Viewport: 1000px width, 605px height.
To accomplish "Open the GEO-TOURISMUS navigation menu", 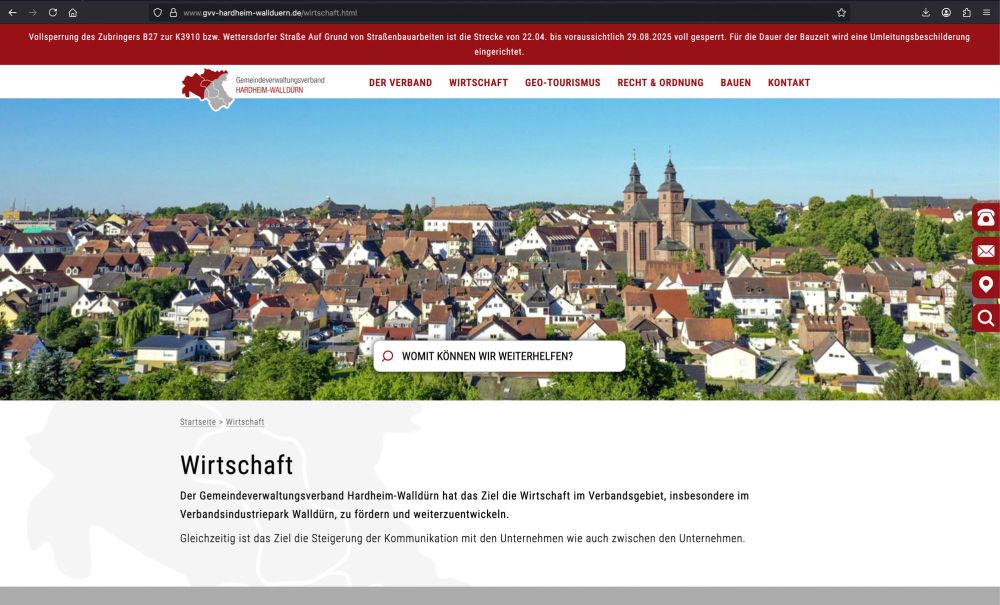I will pos(563,83).
